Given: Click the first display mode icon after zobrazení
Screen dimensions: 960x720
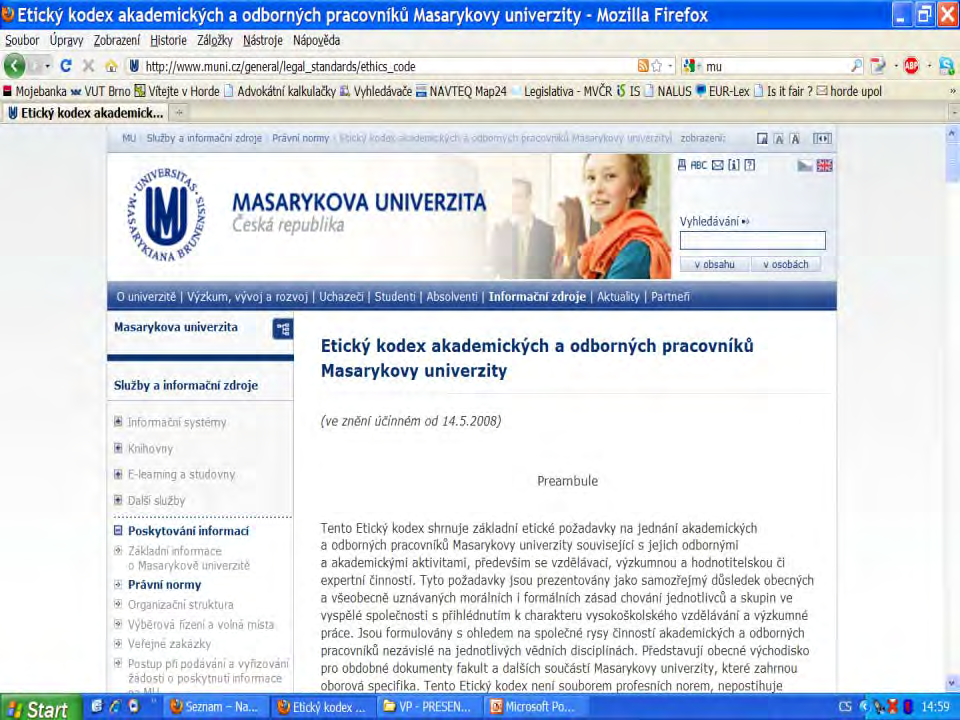Looking at the screenshot, I should (x=762, y=138).
